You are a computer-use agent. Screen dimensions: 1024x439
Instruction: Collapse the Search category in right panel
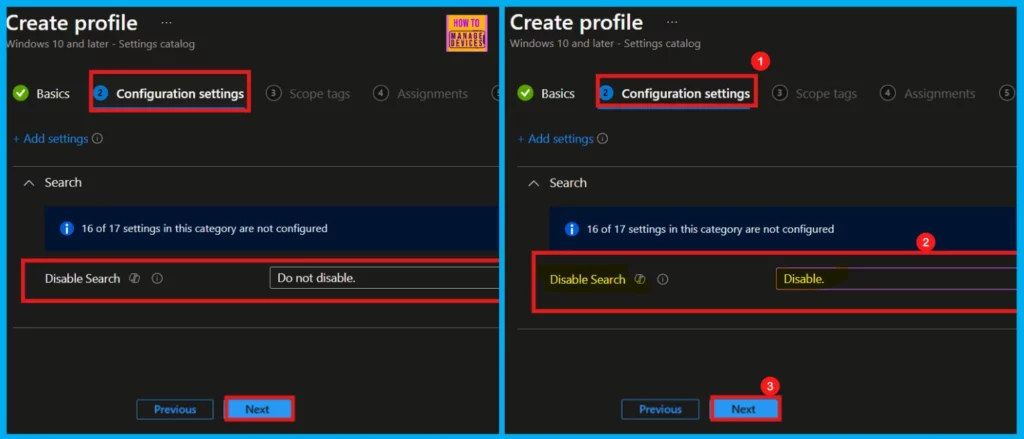click(534, 184)
